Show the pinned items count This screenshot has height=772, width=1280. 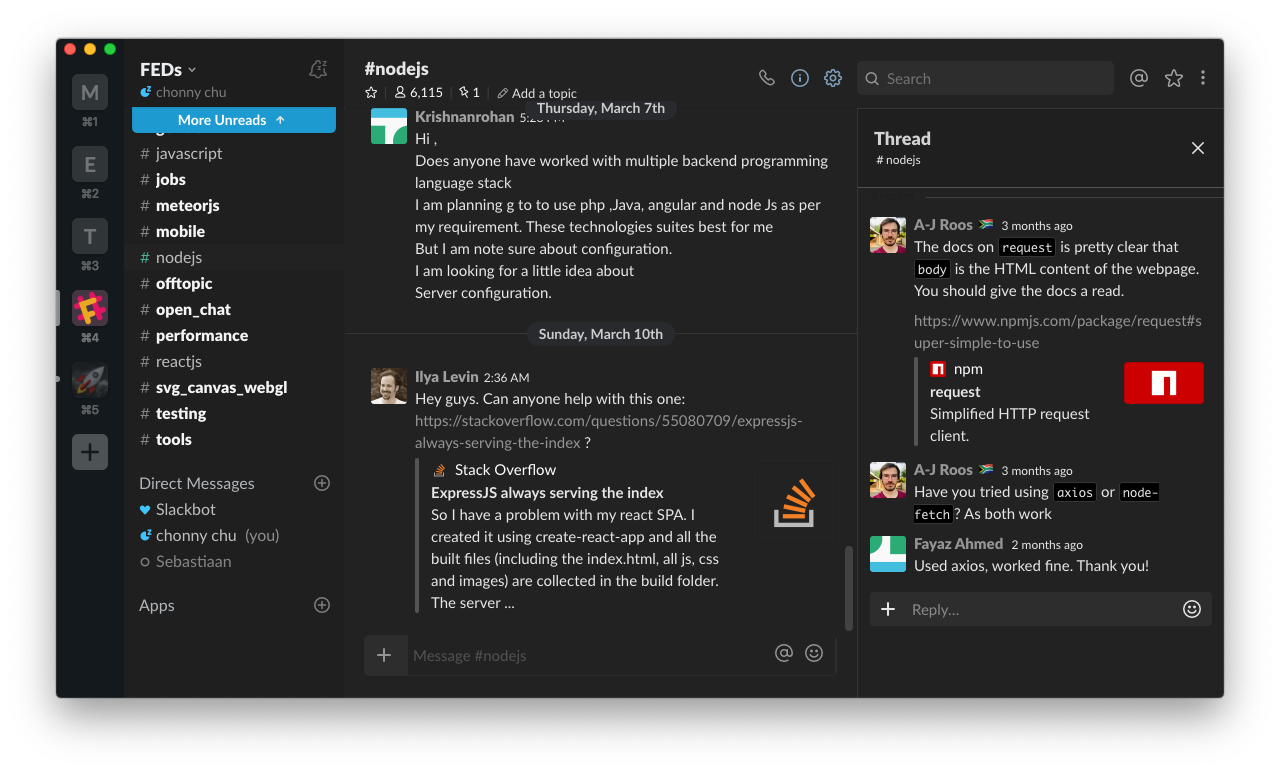[x=469, y=93]
